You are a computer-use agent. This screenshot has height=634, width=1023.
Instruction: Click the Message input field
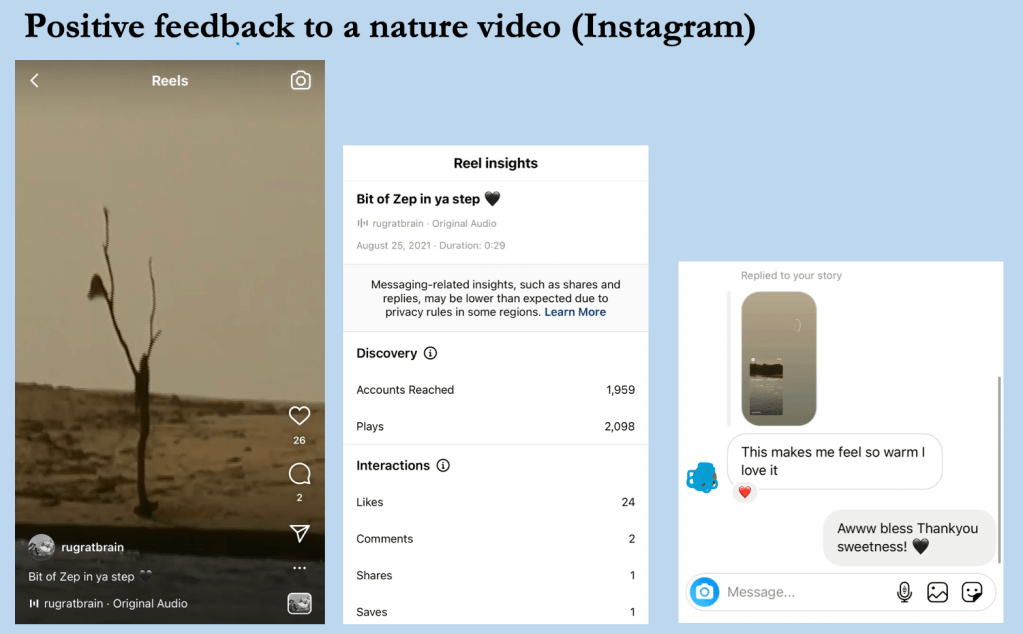808,592
